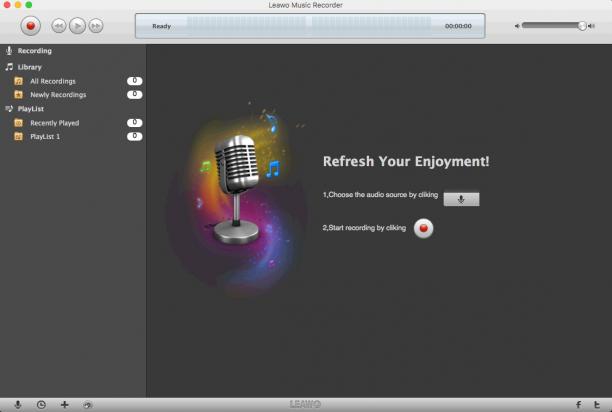Open the Recording section in sidebar
The image size is (612, 412).
pyautogui.click(x=34, y=51)
